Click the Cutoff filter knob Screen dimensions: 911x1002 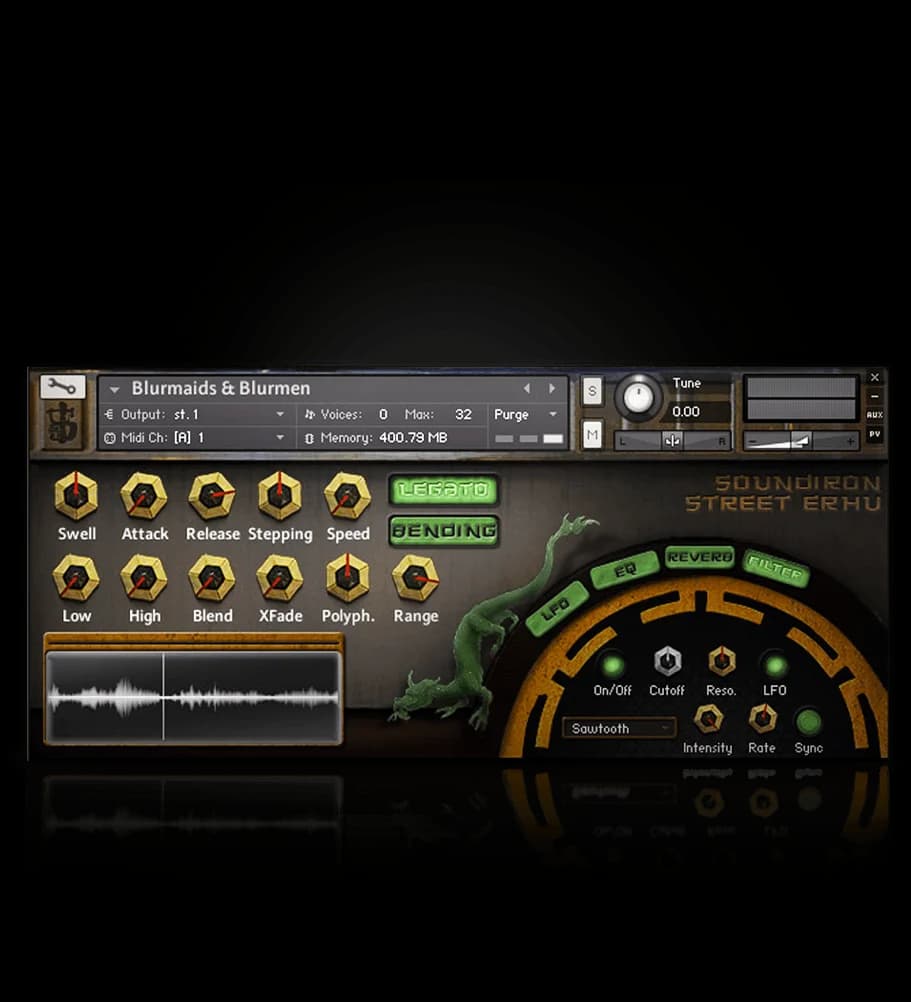[667, 662]
